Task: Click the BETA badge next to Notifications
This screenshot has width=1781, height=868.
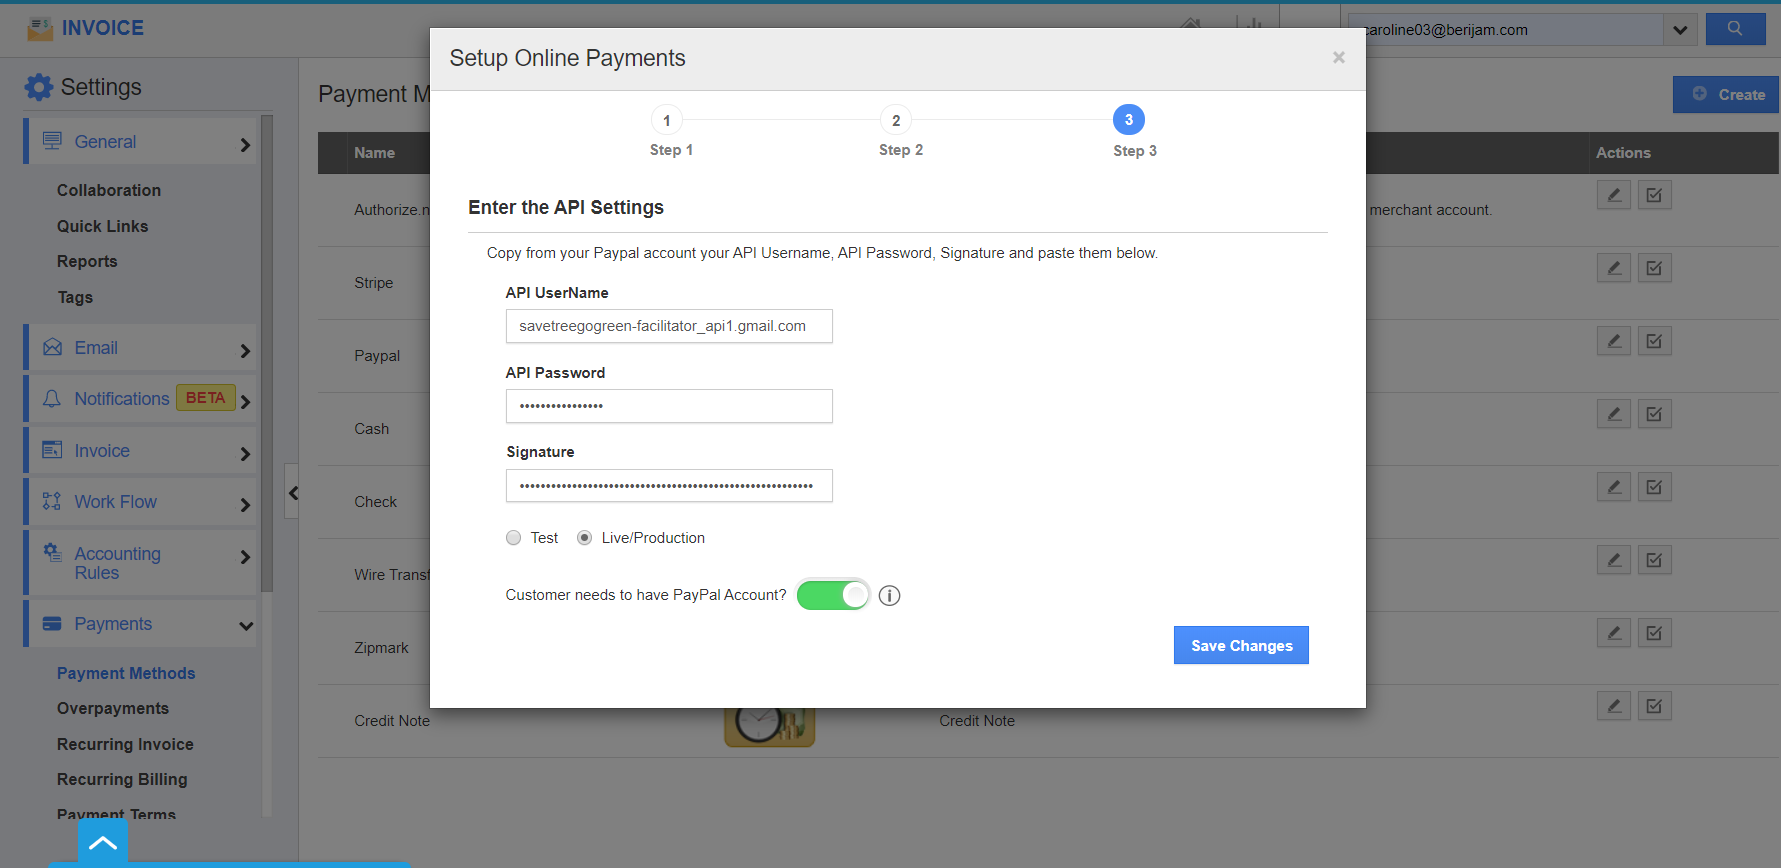Action: click(x=205, y=398)
